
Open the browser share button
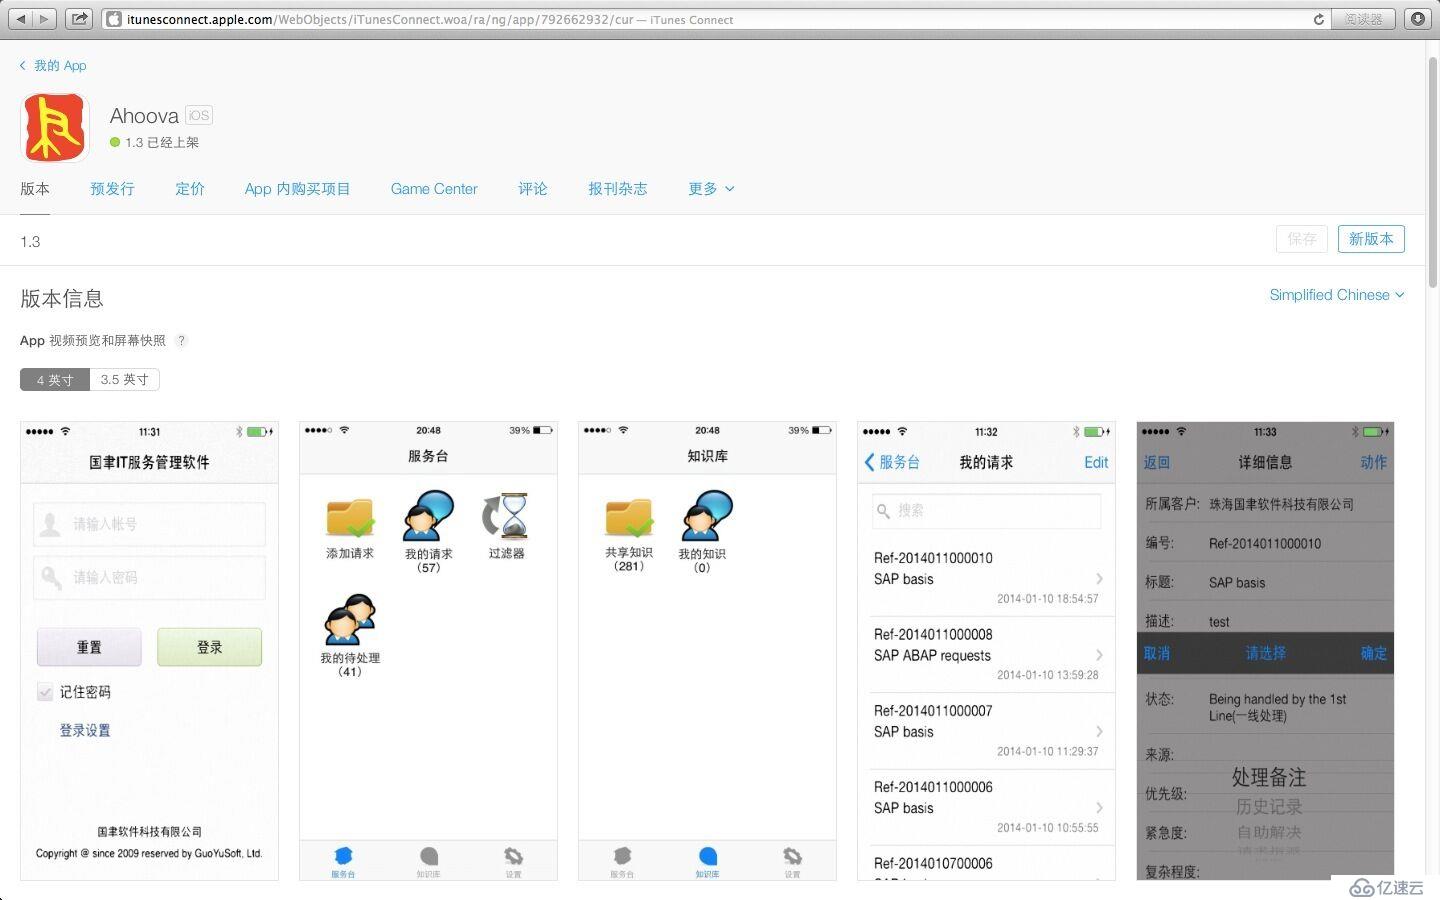tap(79, 19)
